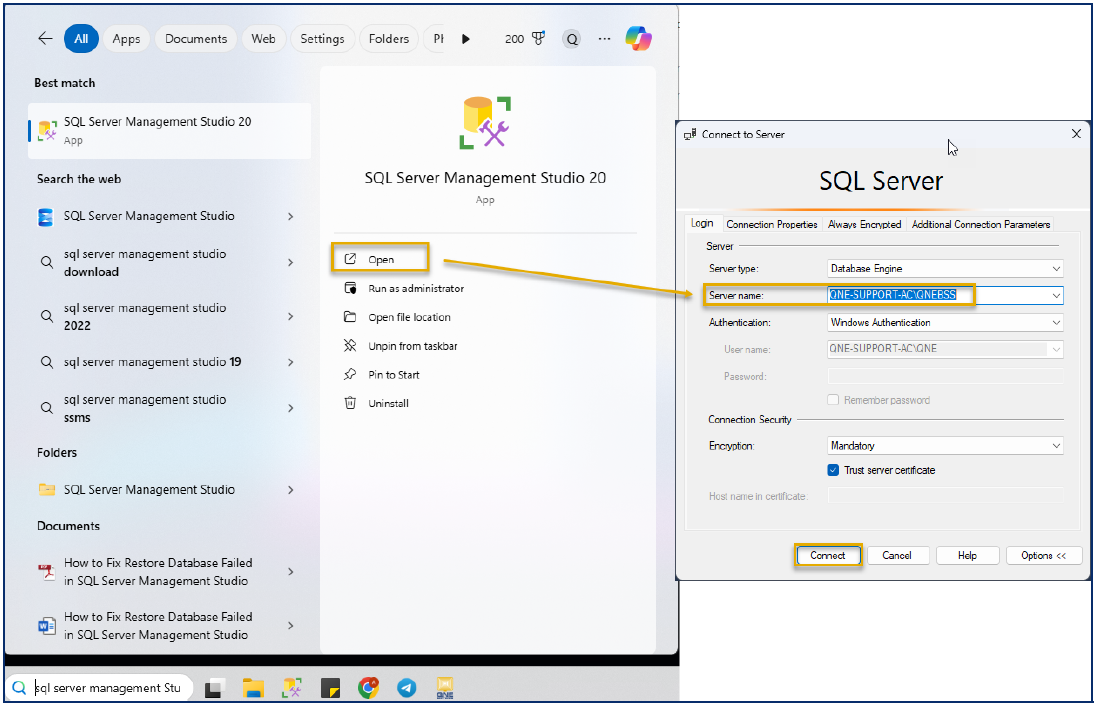1096x707 pixels.
Task: Expand 'sql server management studio download' suggestion
Action: pyautogui.click(x=291, y=262)
